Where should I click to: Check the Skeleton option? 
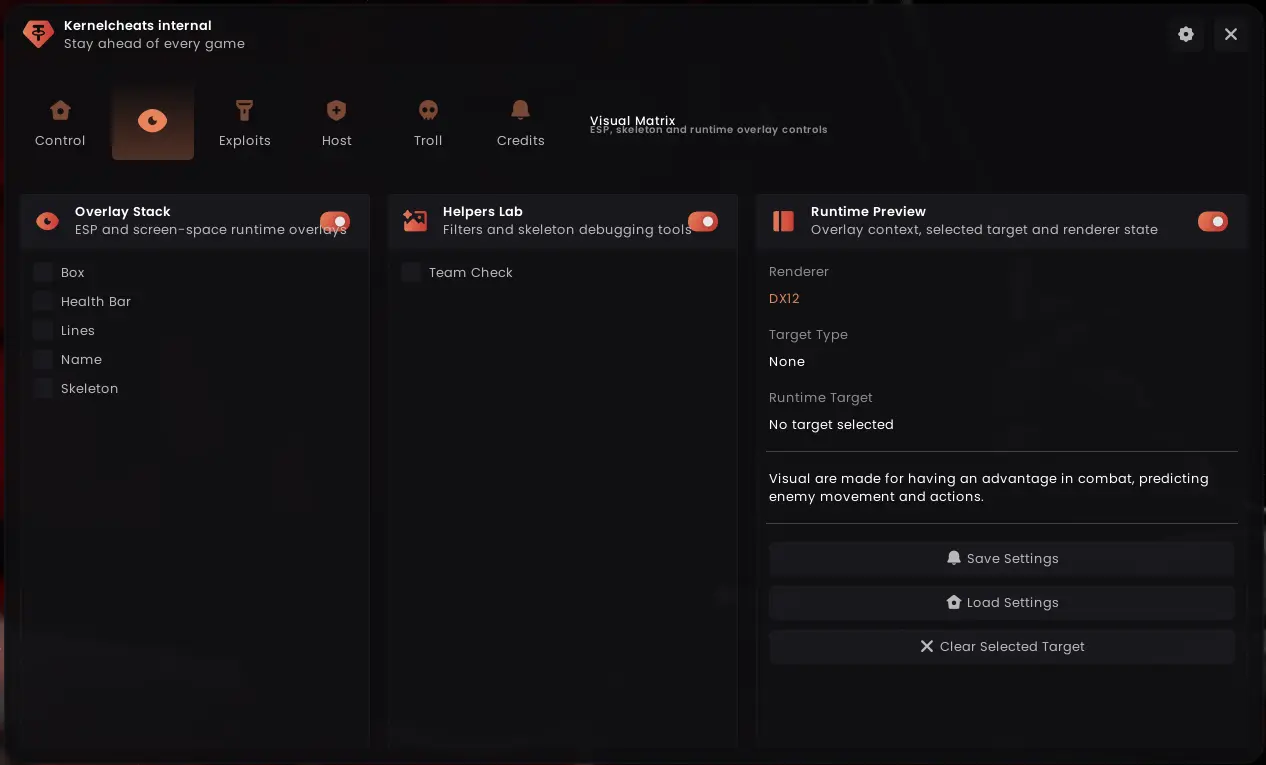[x=43, y=388]
